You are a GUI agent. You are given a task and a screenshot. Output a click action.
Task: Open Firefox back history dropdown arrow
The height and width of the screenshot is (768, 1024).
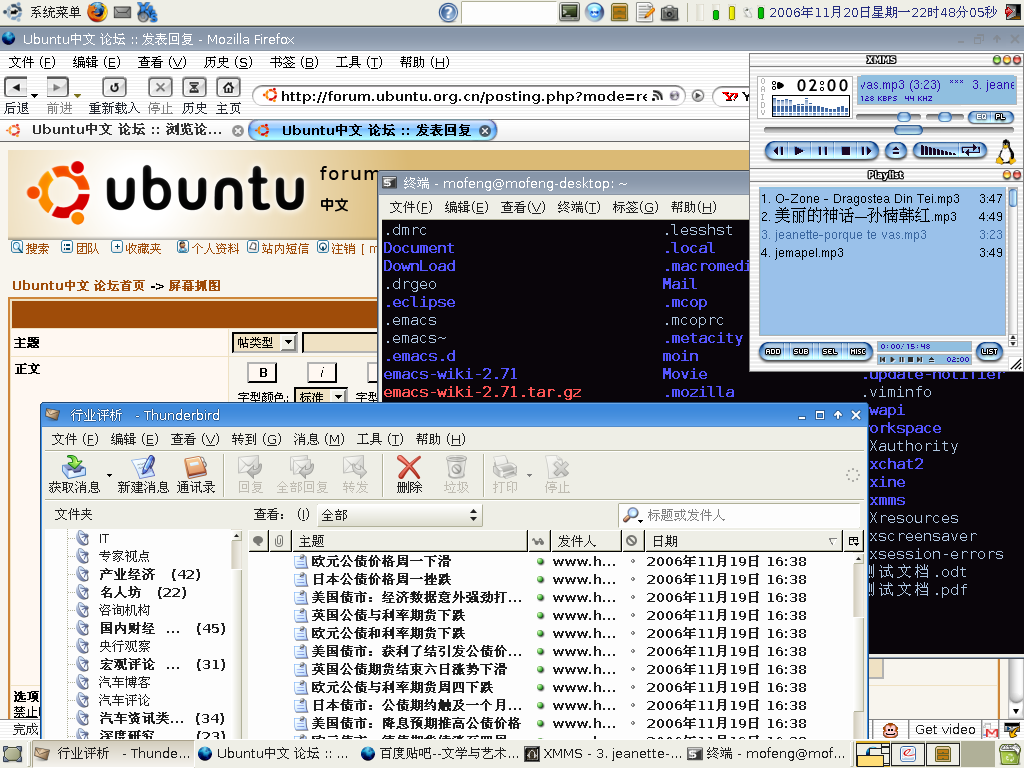[x=34, y=95]
